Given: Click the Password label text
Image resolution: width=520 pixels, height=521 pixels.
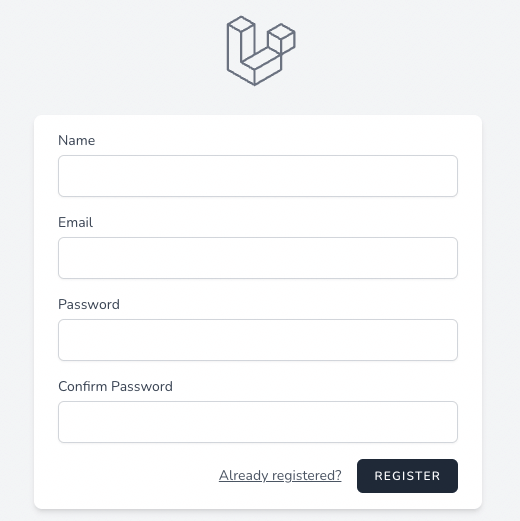Looking at the screenshot, I should pyautogui.click(x=89, y=304).
